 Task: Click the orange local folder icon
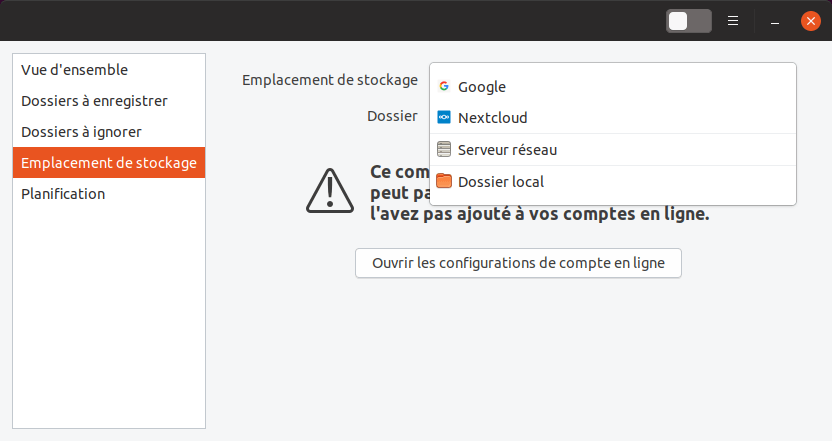(x=444, y=182)
